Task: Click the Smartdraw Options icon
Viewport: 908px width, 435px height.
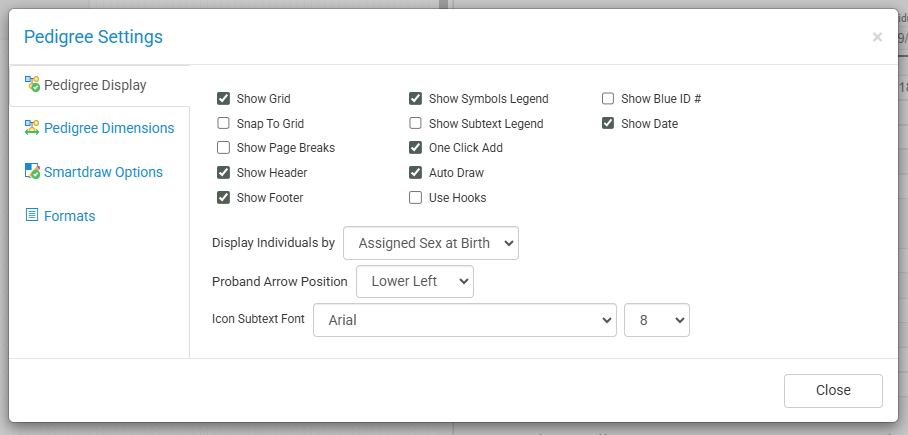Action: coord(32,172)
